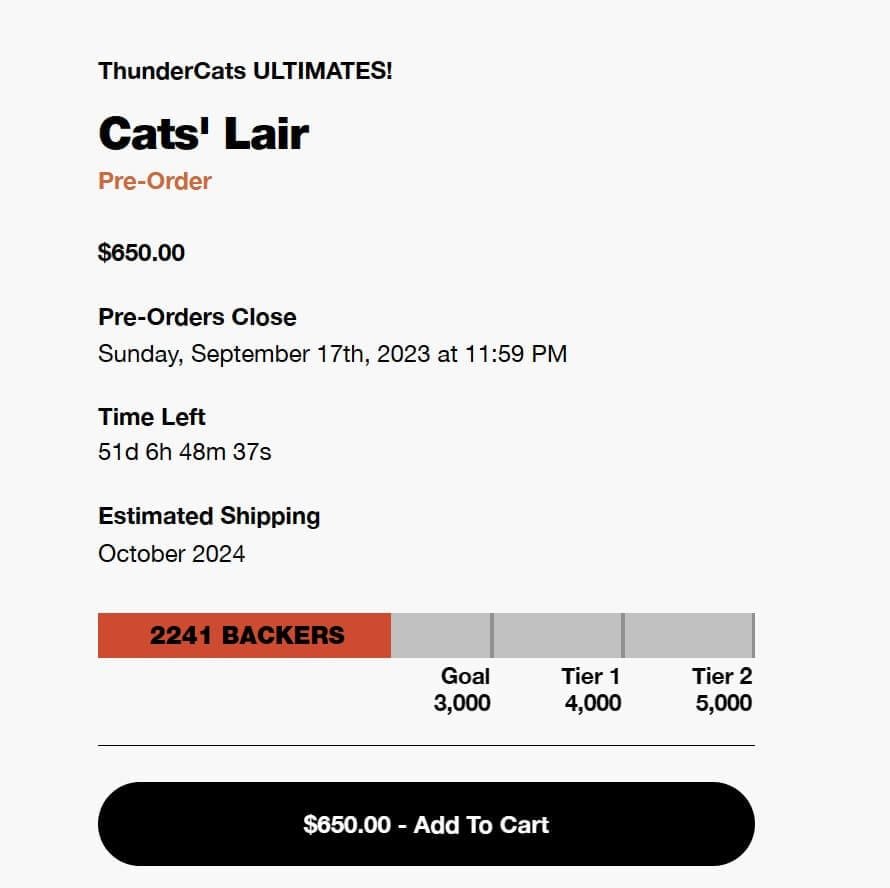
Task: Select the Tier 1 4,000 milestone marker
Action: click(x=590, y=690)
